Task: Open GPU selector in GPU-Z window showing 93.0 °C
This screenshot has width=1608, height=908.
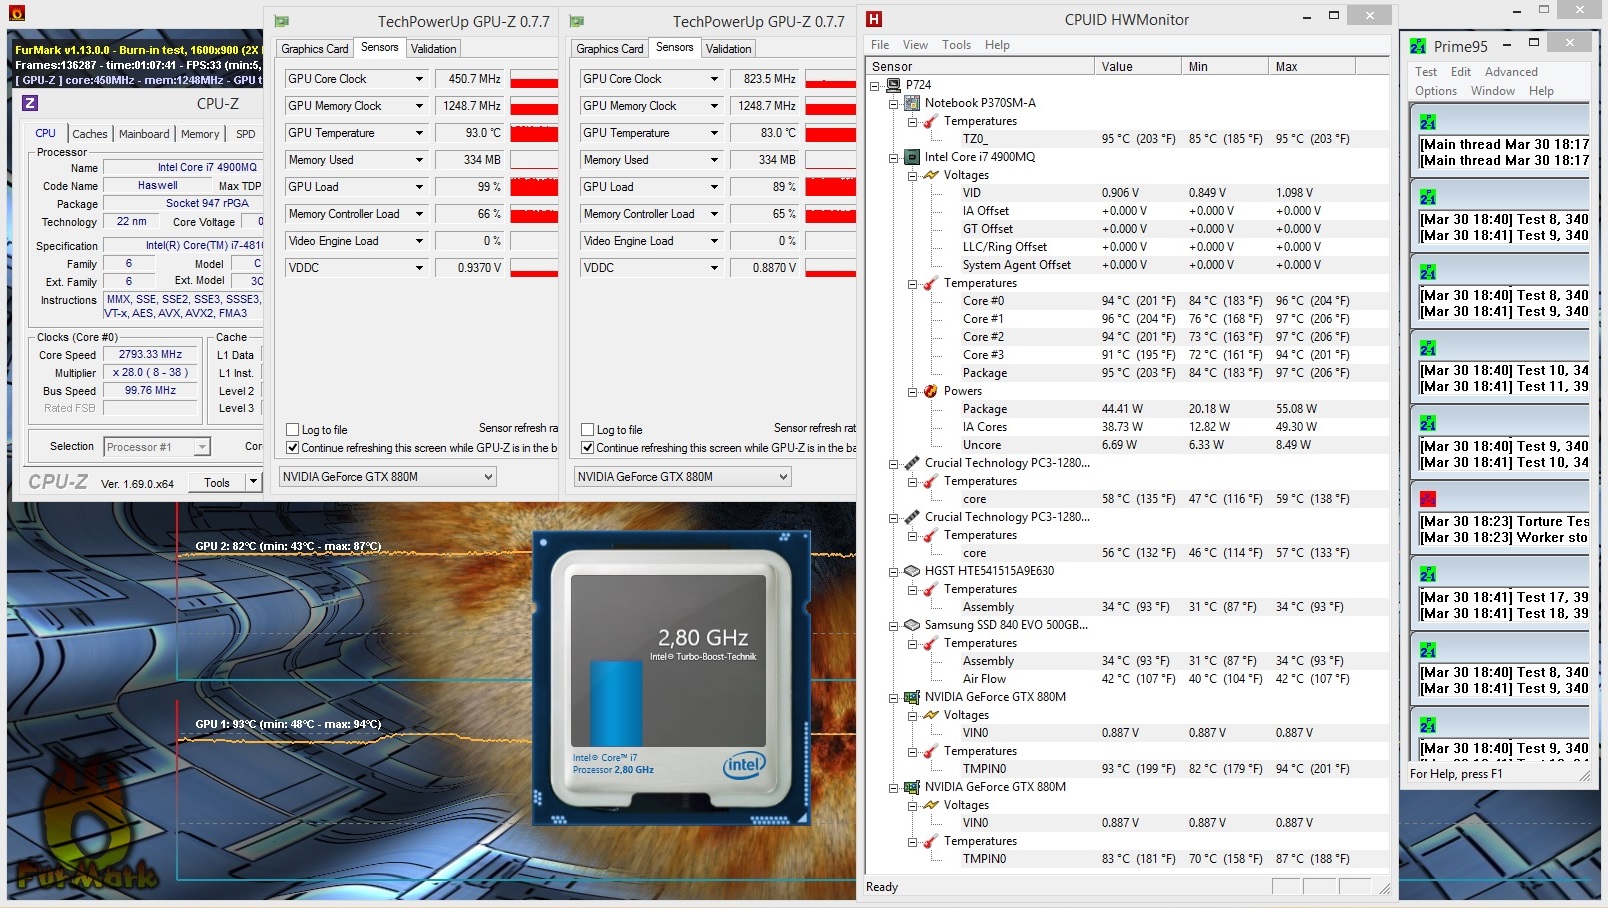Action: (388, 477)
